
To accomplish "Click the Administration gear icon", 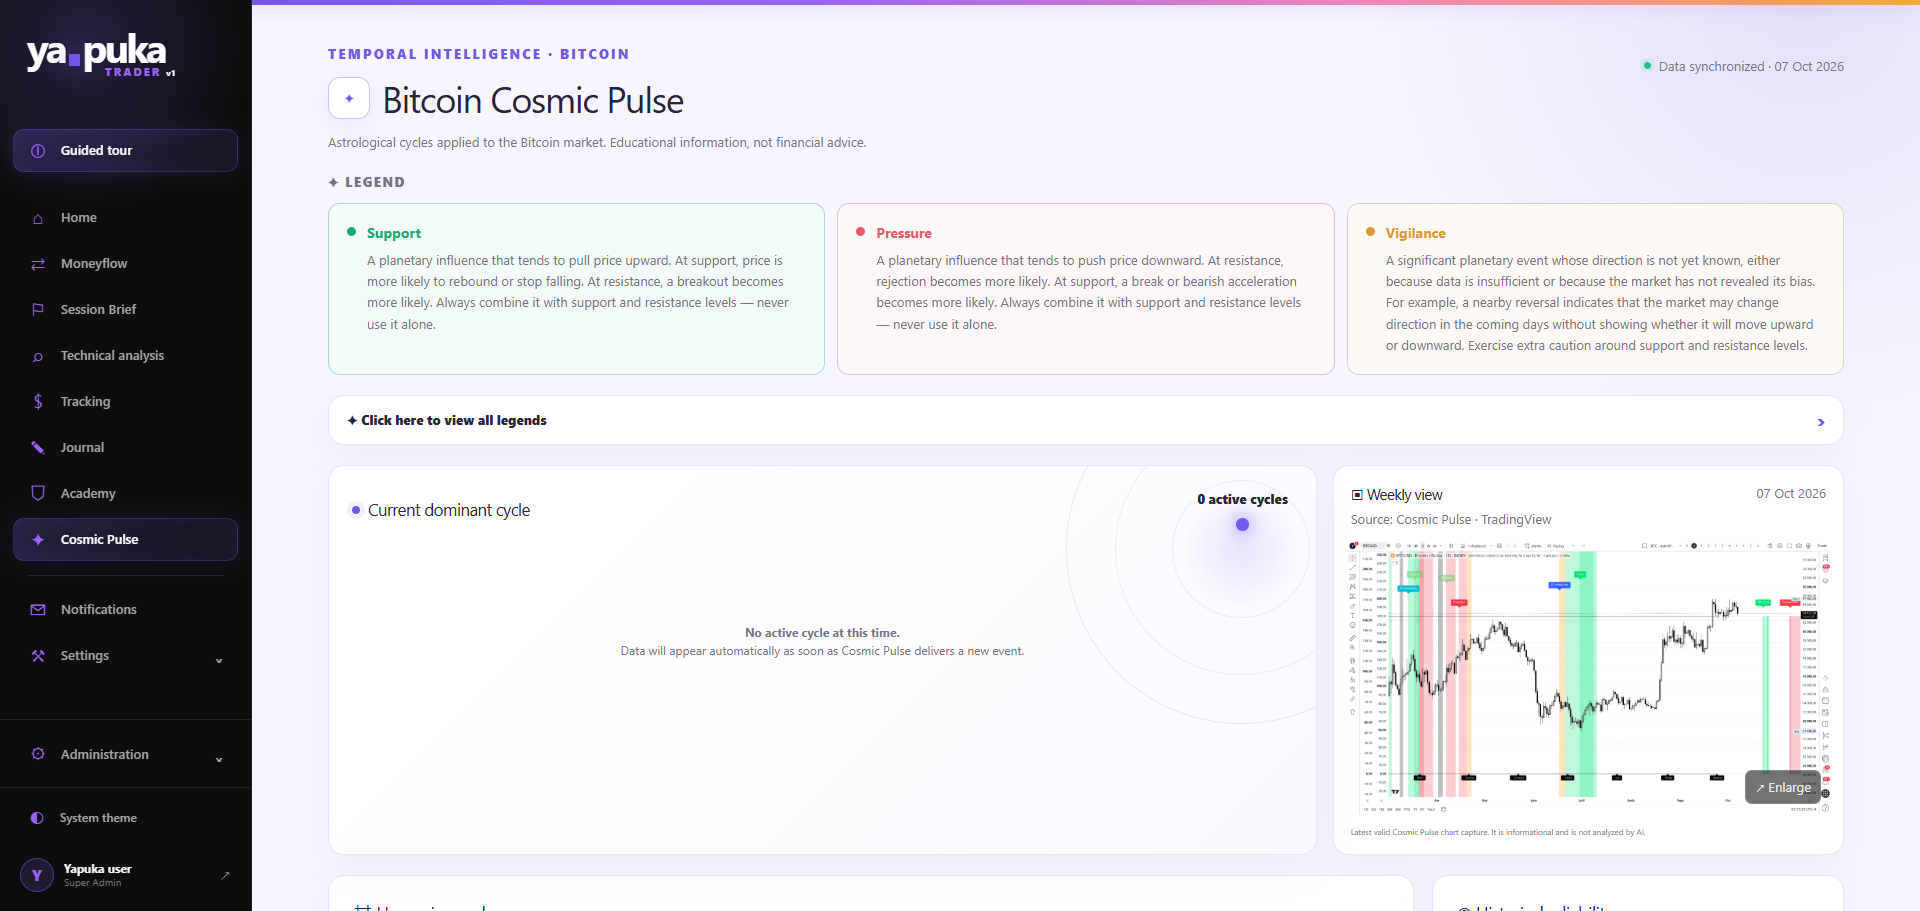I will 38,754.
